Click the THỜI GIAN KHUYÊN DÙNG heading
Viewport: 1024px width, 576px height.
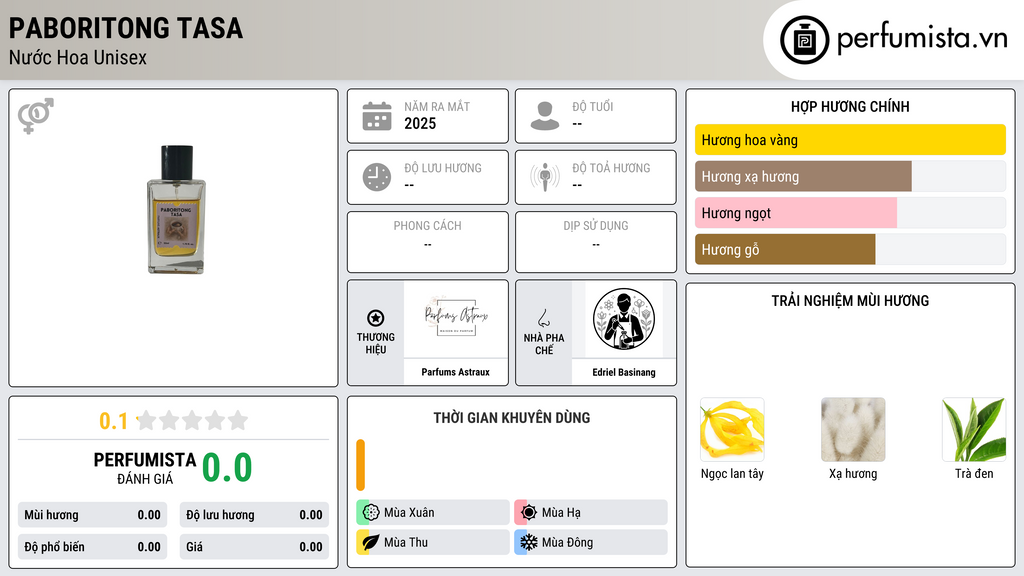click(512, 418)
